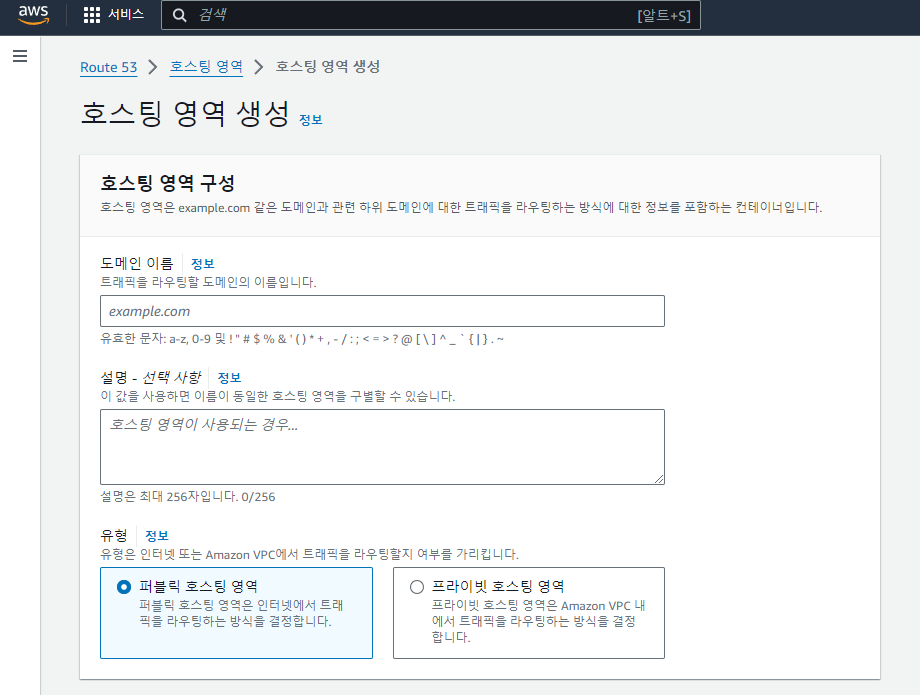
Task: Select 퍼블릭 호스팅 영역 radio button
Action: (x=124, y=586)
